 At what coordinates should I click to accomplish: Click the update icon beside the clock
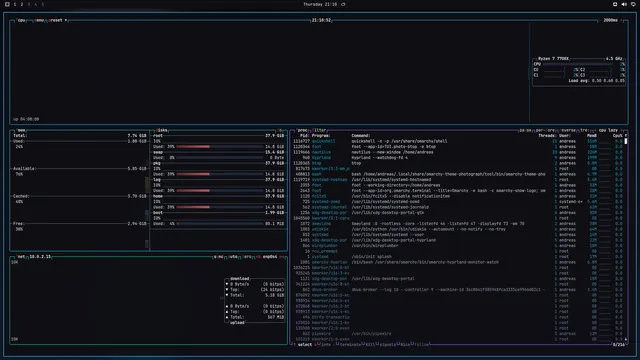tap(343, 4)
